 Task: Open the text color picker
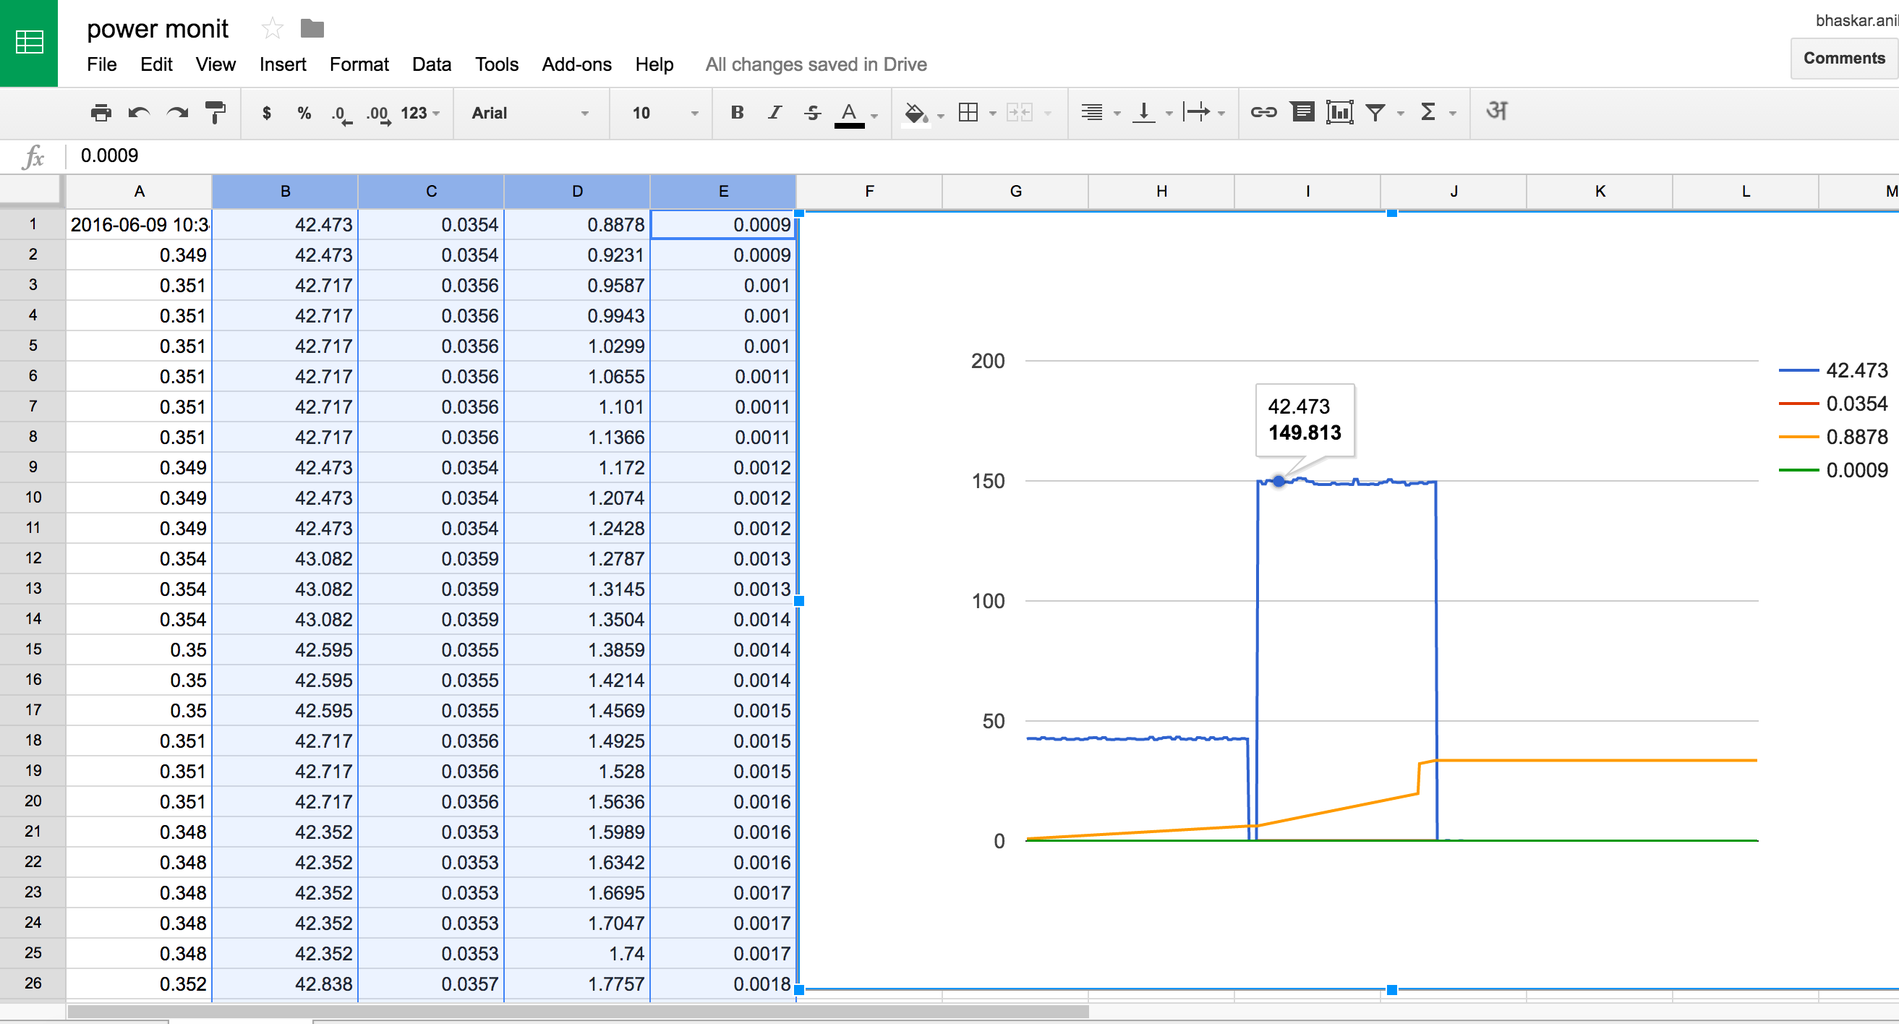[851, 112]
